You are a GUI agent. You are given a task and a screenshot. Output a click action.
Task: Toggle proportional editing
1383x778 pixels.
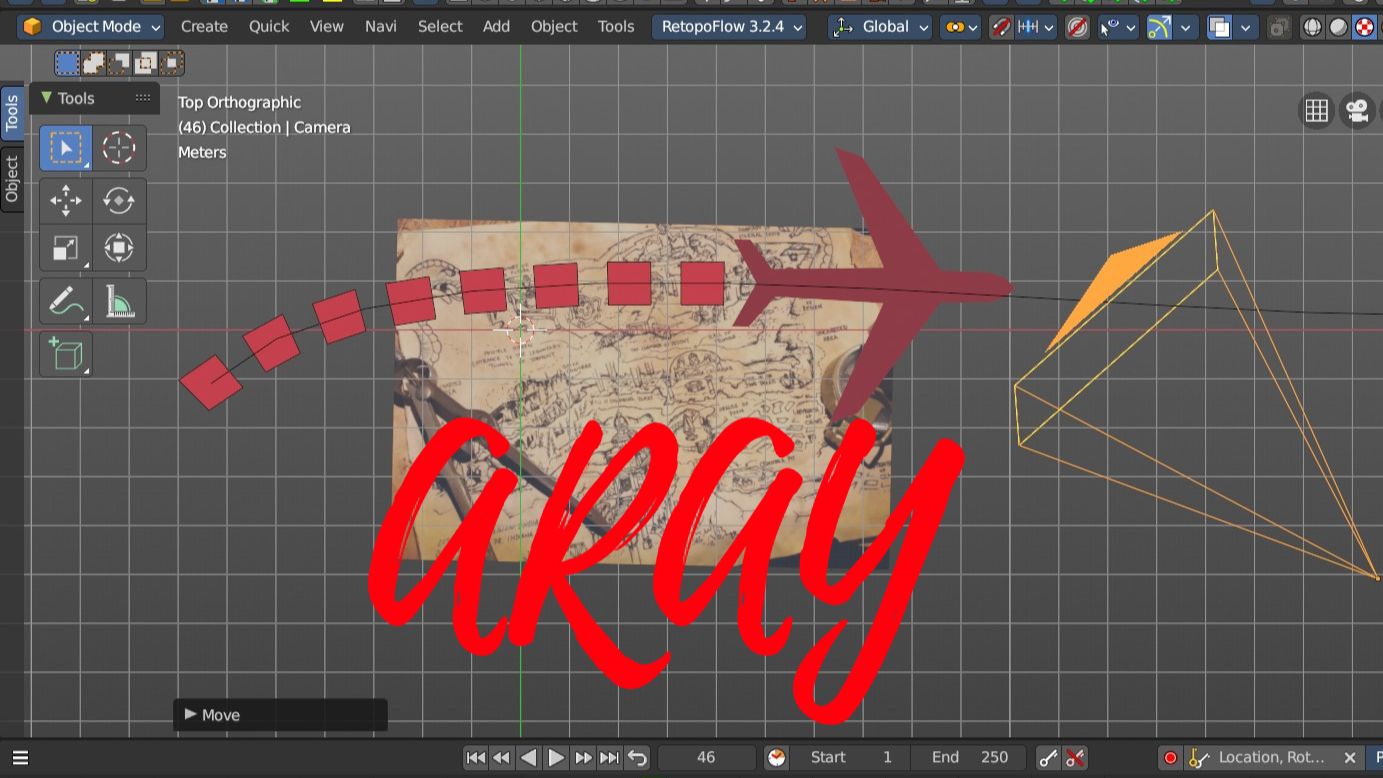coord(1077,27)
